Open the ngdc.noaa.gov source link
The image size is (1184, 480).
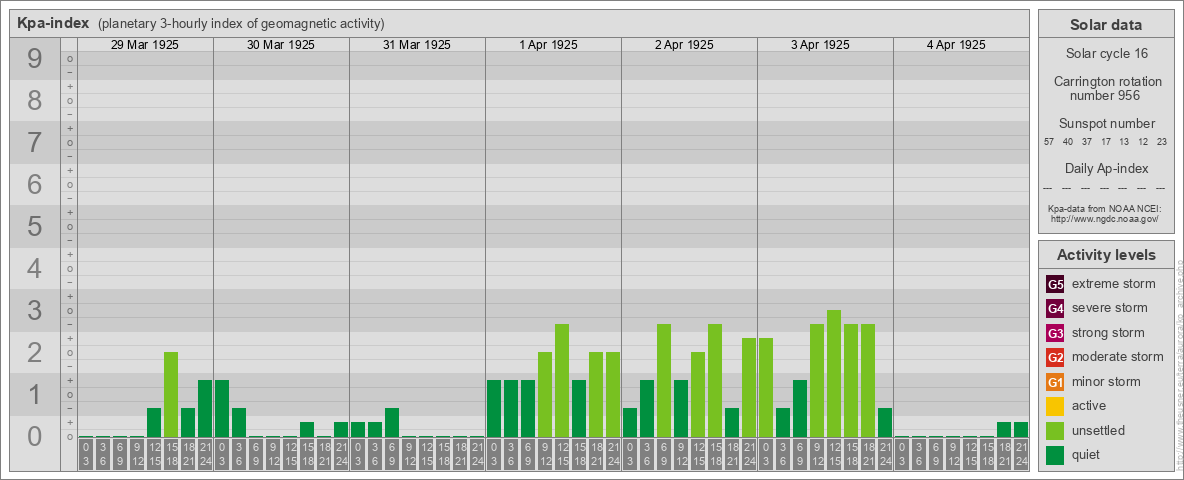click(1106, 218)
